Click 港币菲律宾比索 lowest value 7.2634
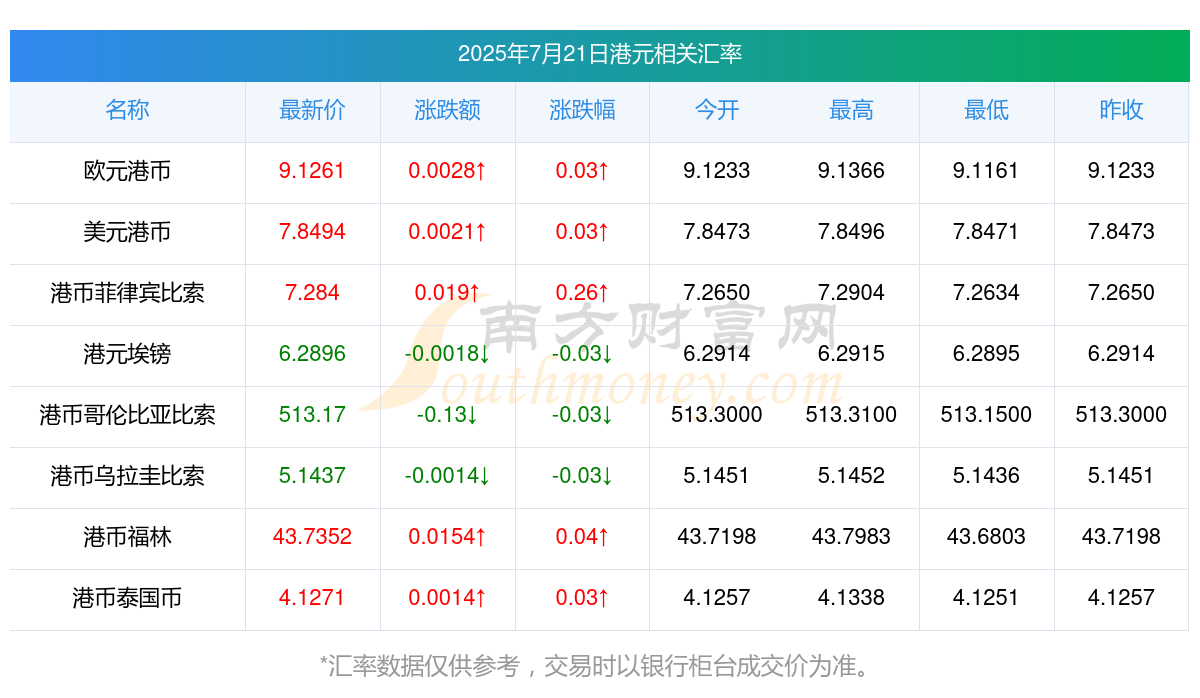Viewport: 1200px width, 698px height. tap(986, 293)
